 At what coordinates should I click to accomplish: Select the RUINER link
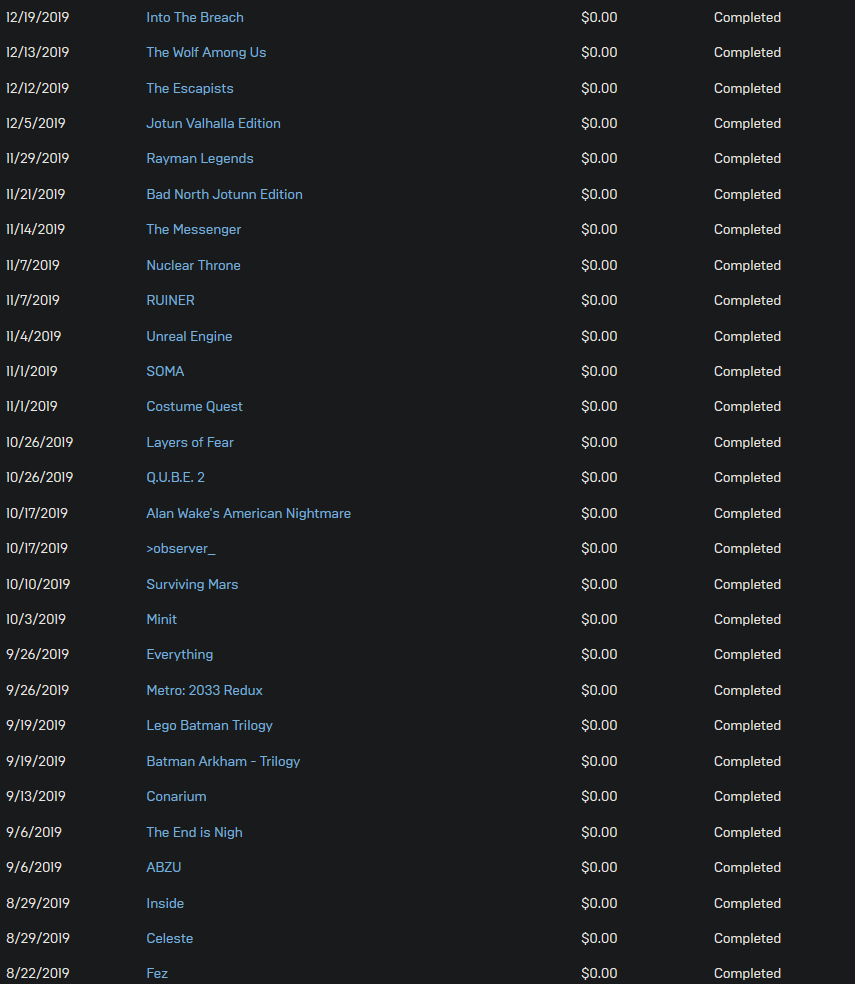pos(170,301)
